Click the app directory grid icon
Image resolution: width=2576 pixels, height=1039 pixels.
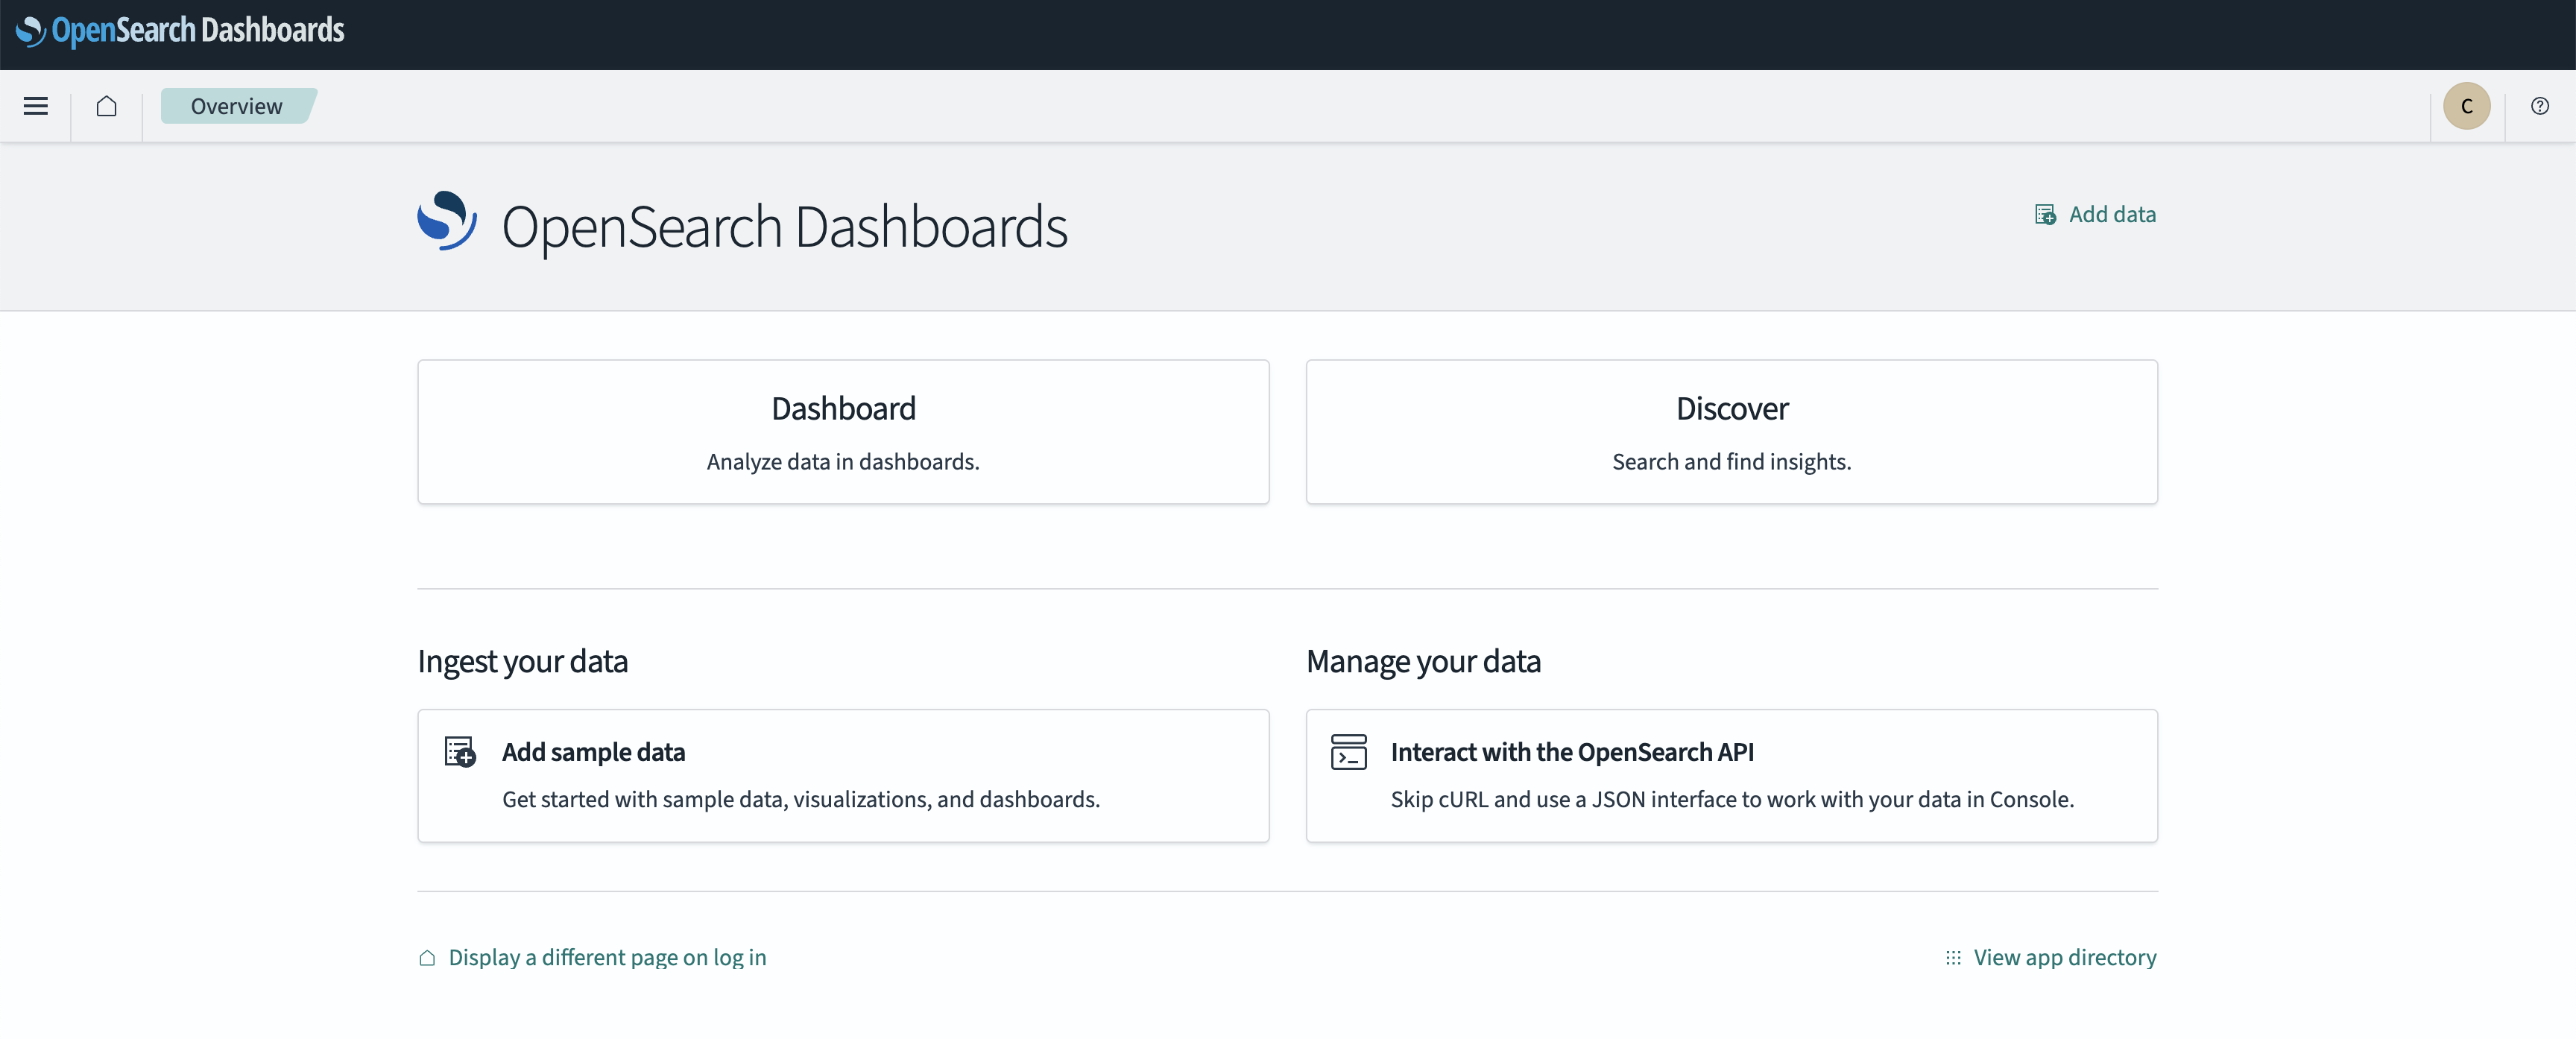[1953, 958]
